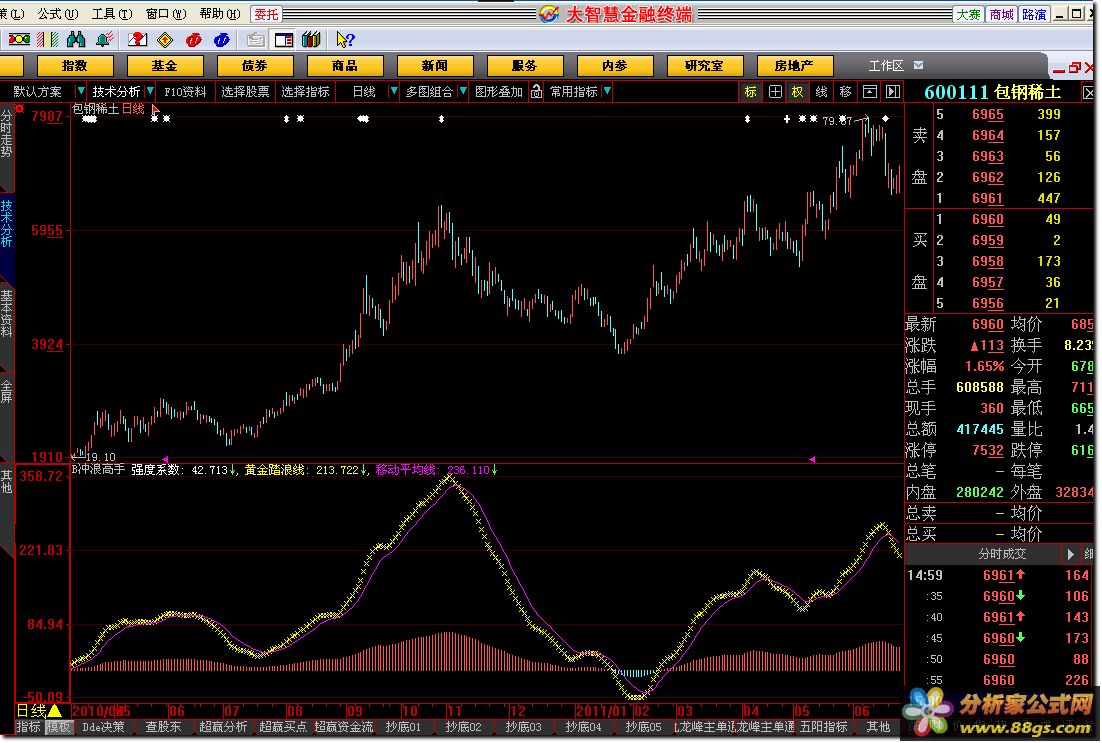The height and width of the screenshot is (743, 1102).
Task: Click the traffic-light signal toolbar icon
Action: tap(19, 39)
